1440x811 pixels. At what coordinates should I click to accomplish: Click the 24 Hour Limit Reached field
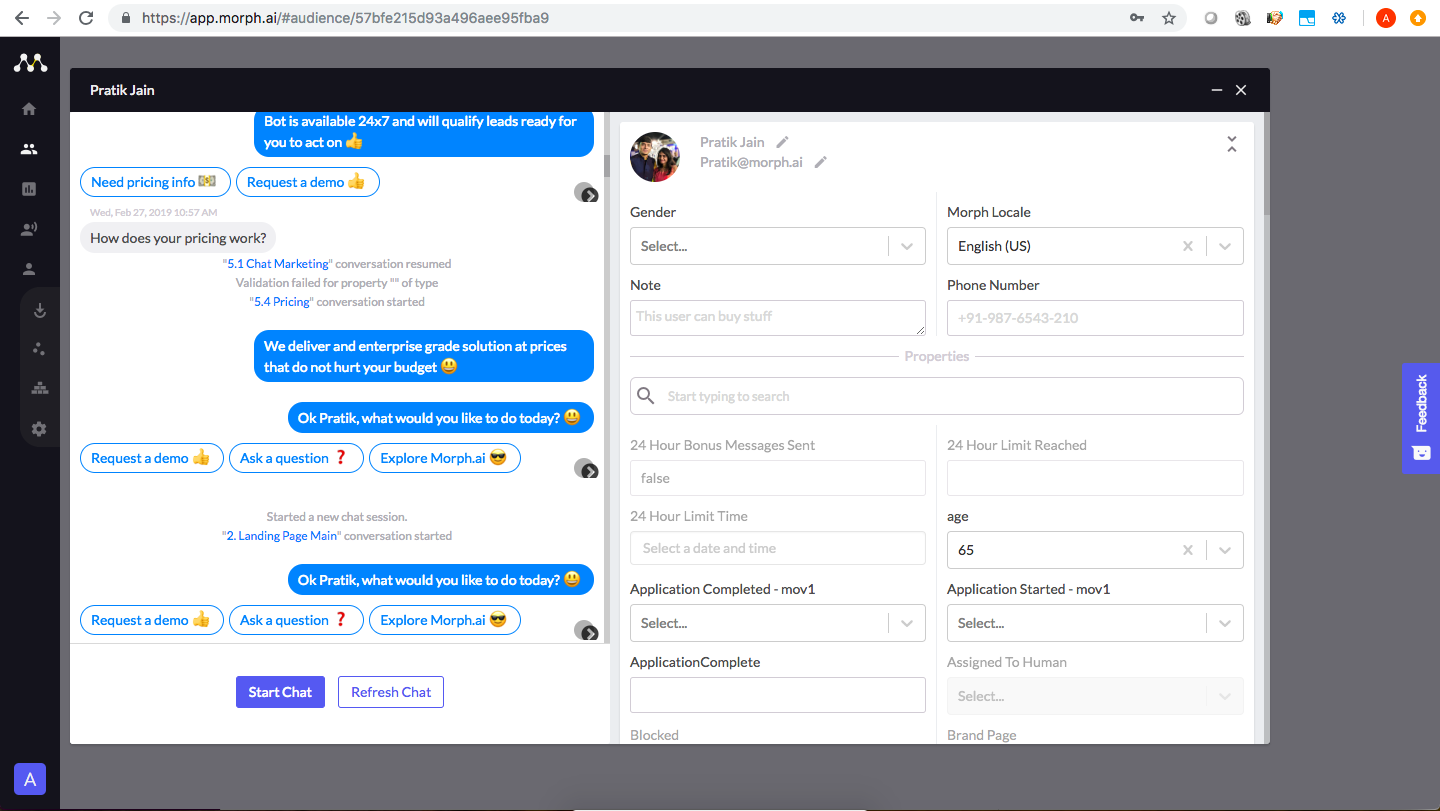coord(1095,478)
